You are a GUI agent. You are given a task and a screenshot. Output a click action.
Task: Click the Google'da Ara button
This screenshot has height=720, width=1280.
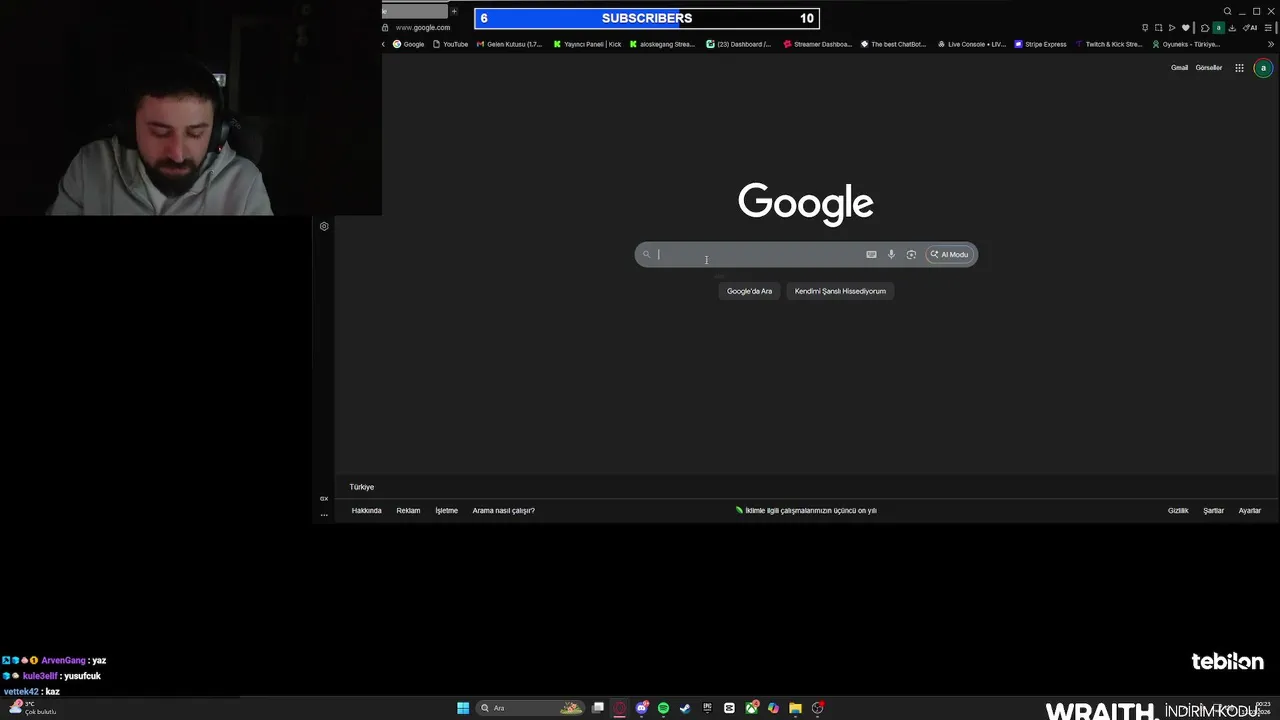tap(749, 291)
